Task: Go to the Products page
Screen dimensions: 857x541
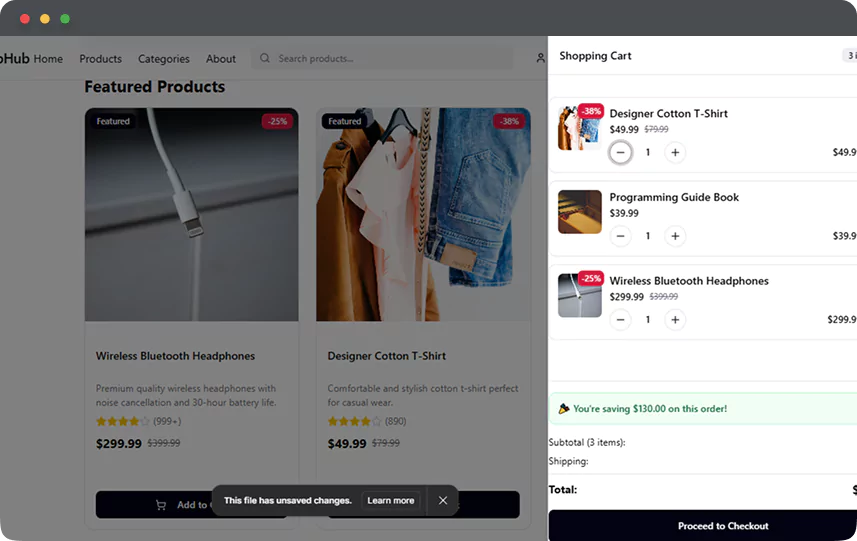Action: coord(100,59)
